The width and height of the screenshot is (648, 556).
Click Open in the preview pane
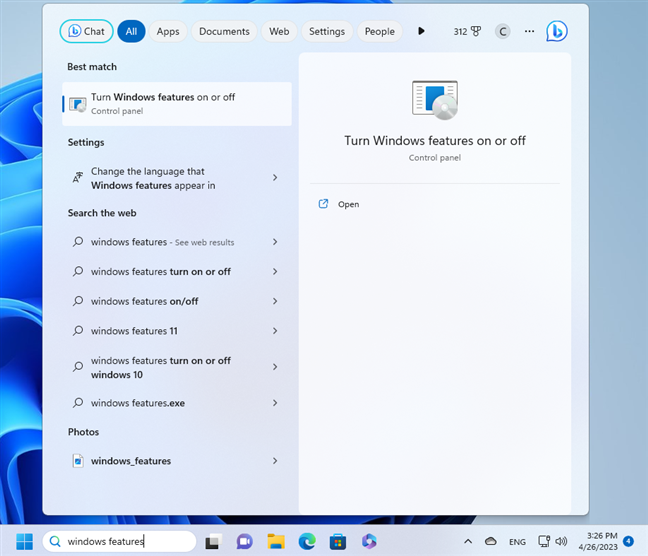click(348, 204)
